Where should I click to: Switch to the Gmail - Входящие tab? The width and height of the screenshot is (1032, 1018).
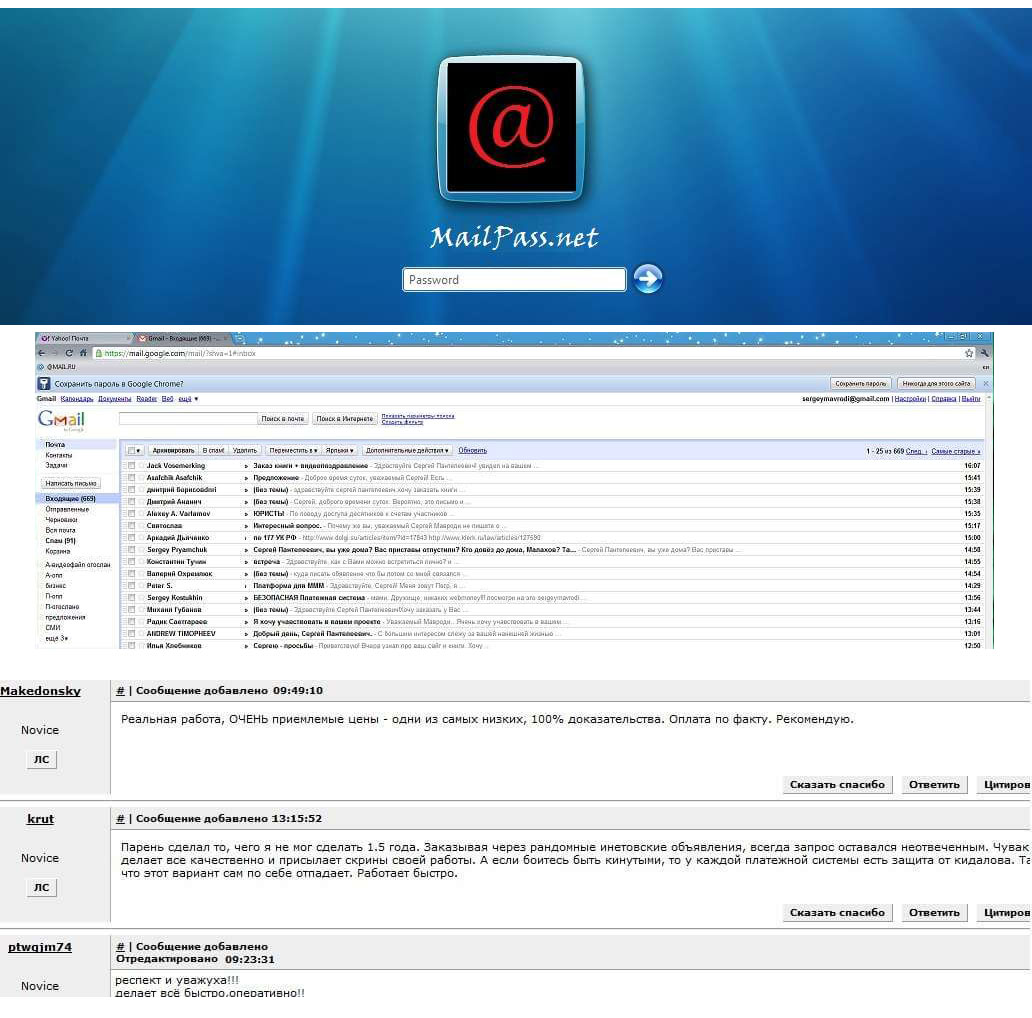tap(181, 339)
